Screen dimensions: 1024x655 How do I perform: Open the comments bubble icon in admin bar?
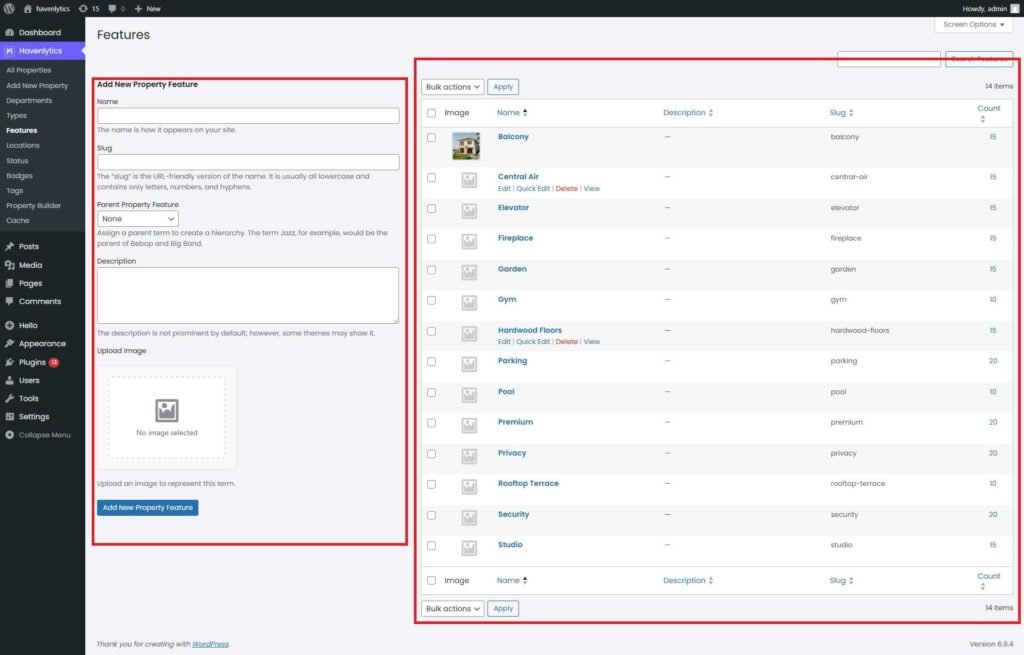(x=112, y=8)
